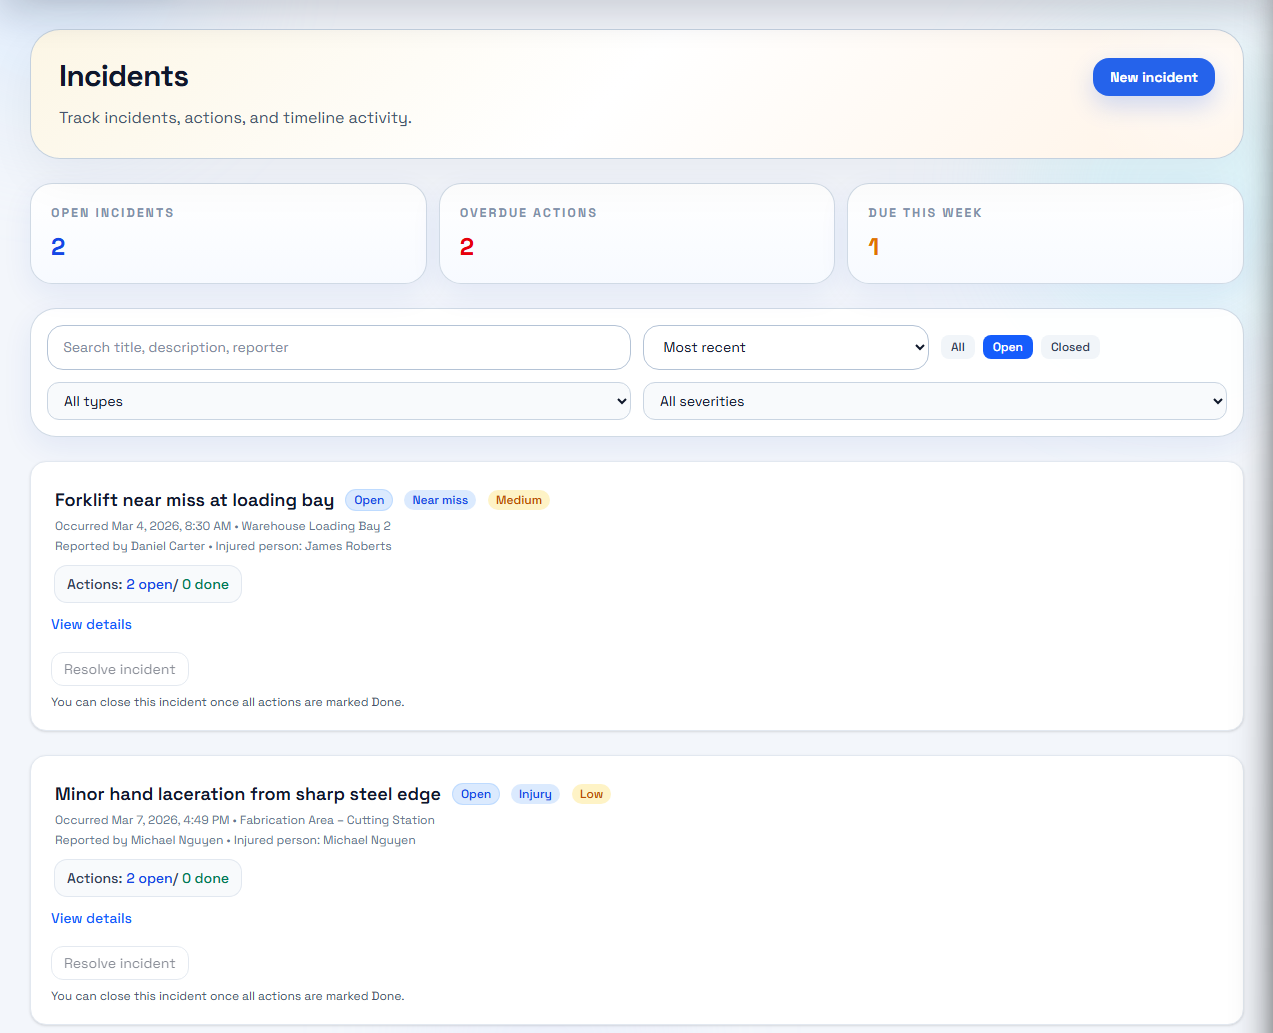Open the Forklift near miss at loading bay title
This screenshot has height=1033, width=1273.
tap(194, 500)
